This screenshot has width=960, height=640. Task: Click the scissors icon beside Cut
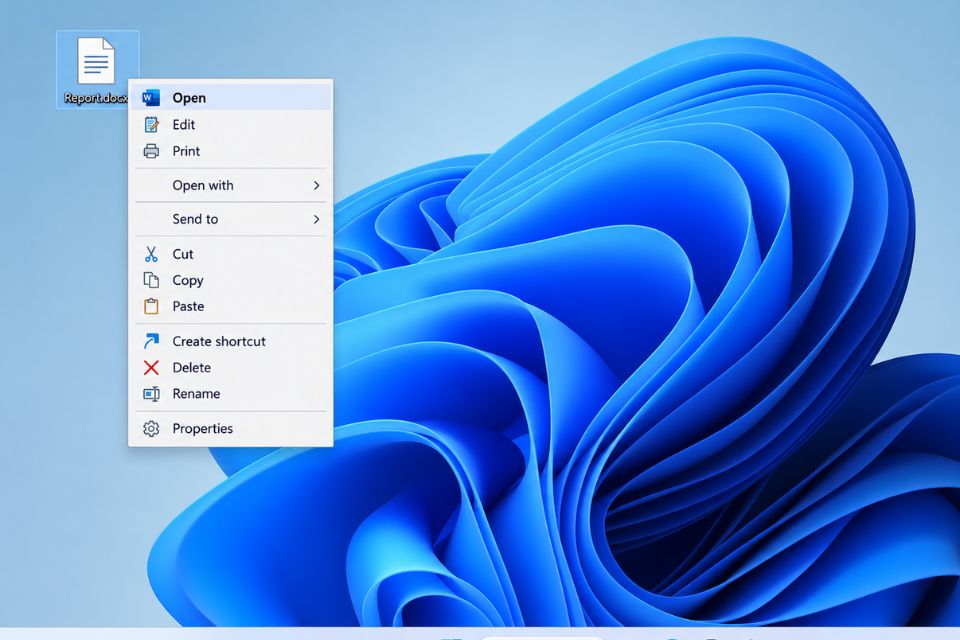click(x=151, y=254)
